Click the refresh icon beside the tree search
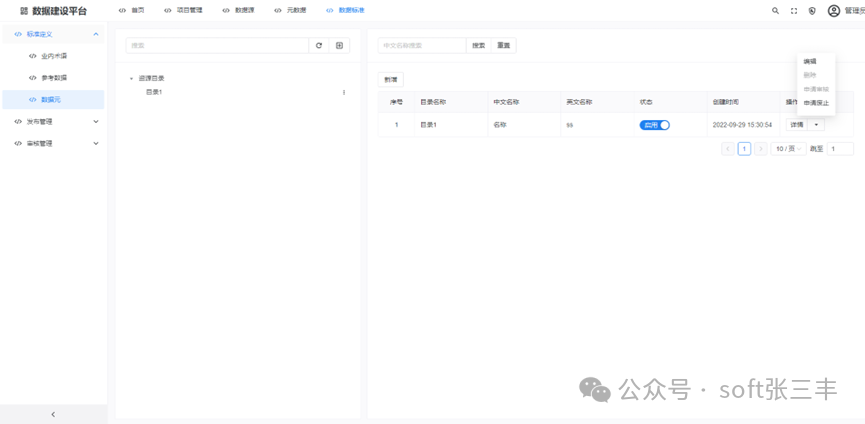 (319, 46)
